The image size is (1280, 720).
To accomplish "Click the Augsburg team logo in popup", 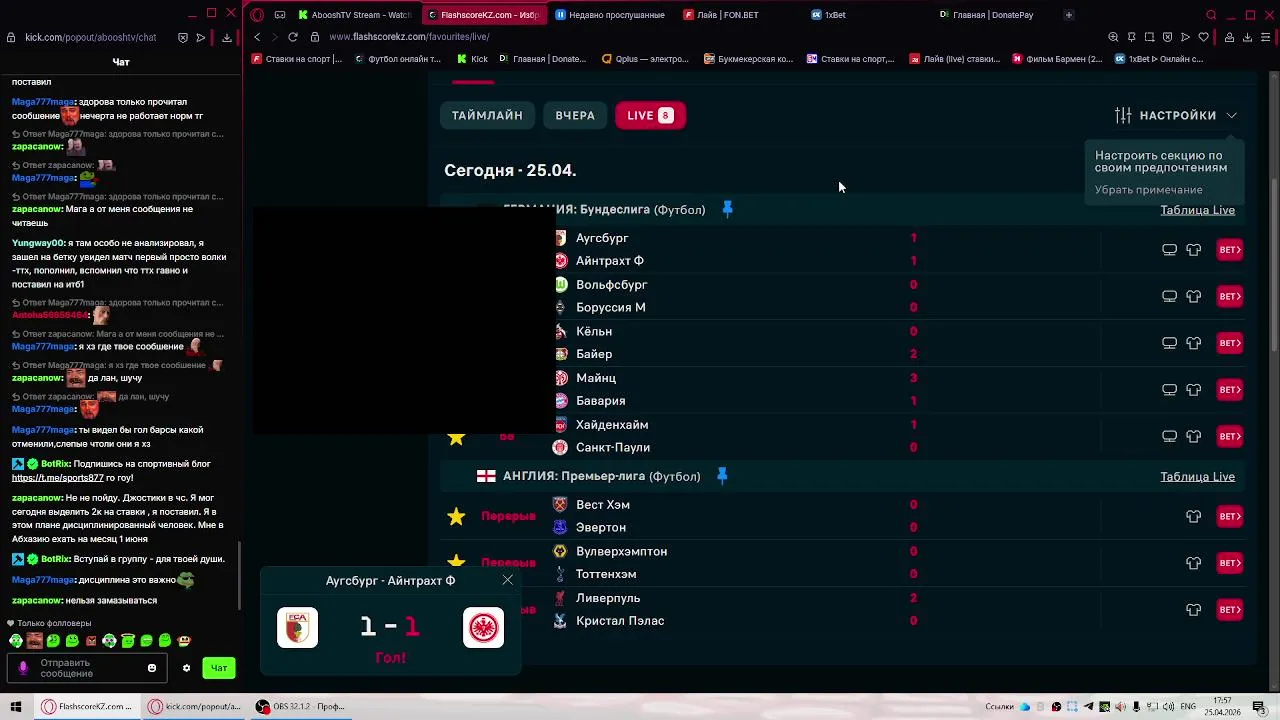I will coord(297,628).
